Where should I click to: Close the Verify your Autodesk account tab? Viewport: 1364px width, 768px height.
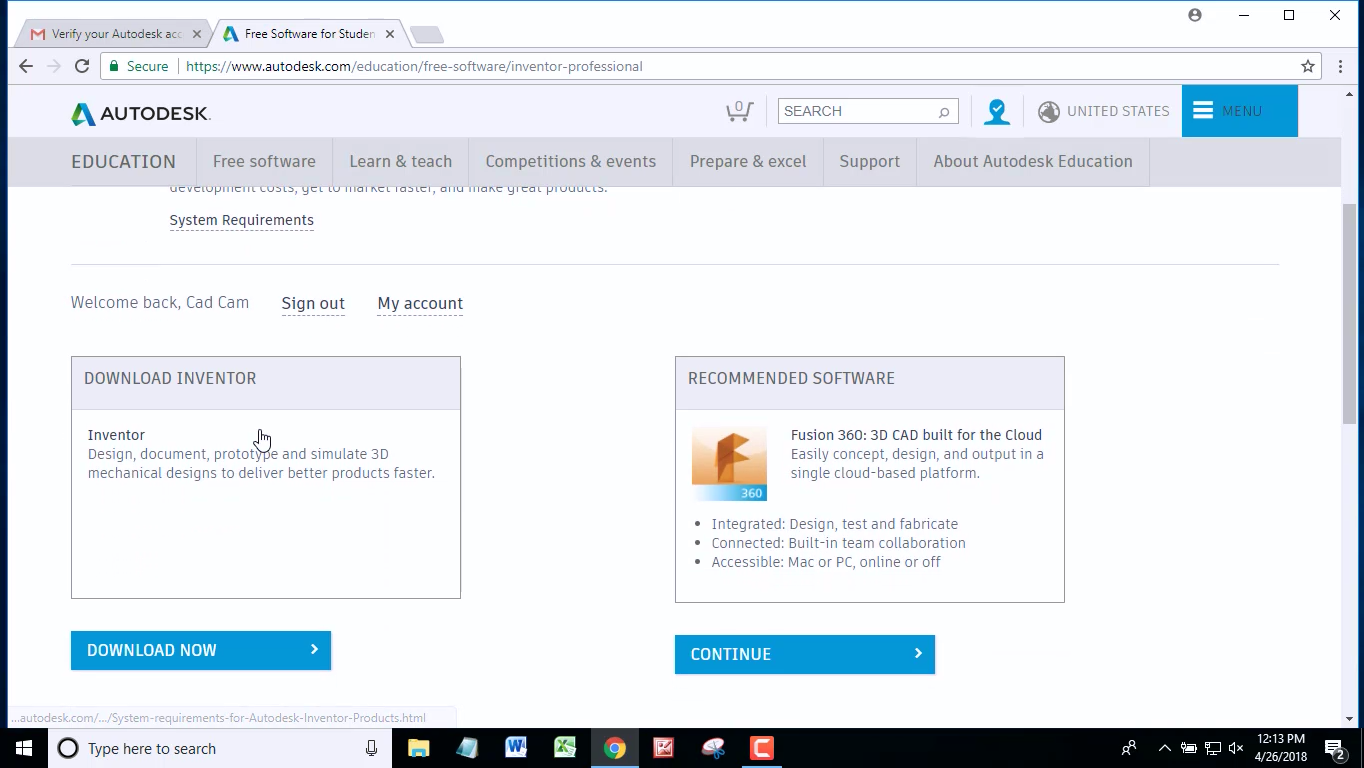point(197,34)
